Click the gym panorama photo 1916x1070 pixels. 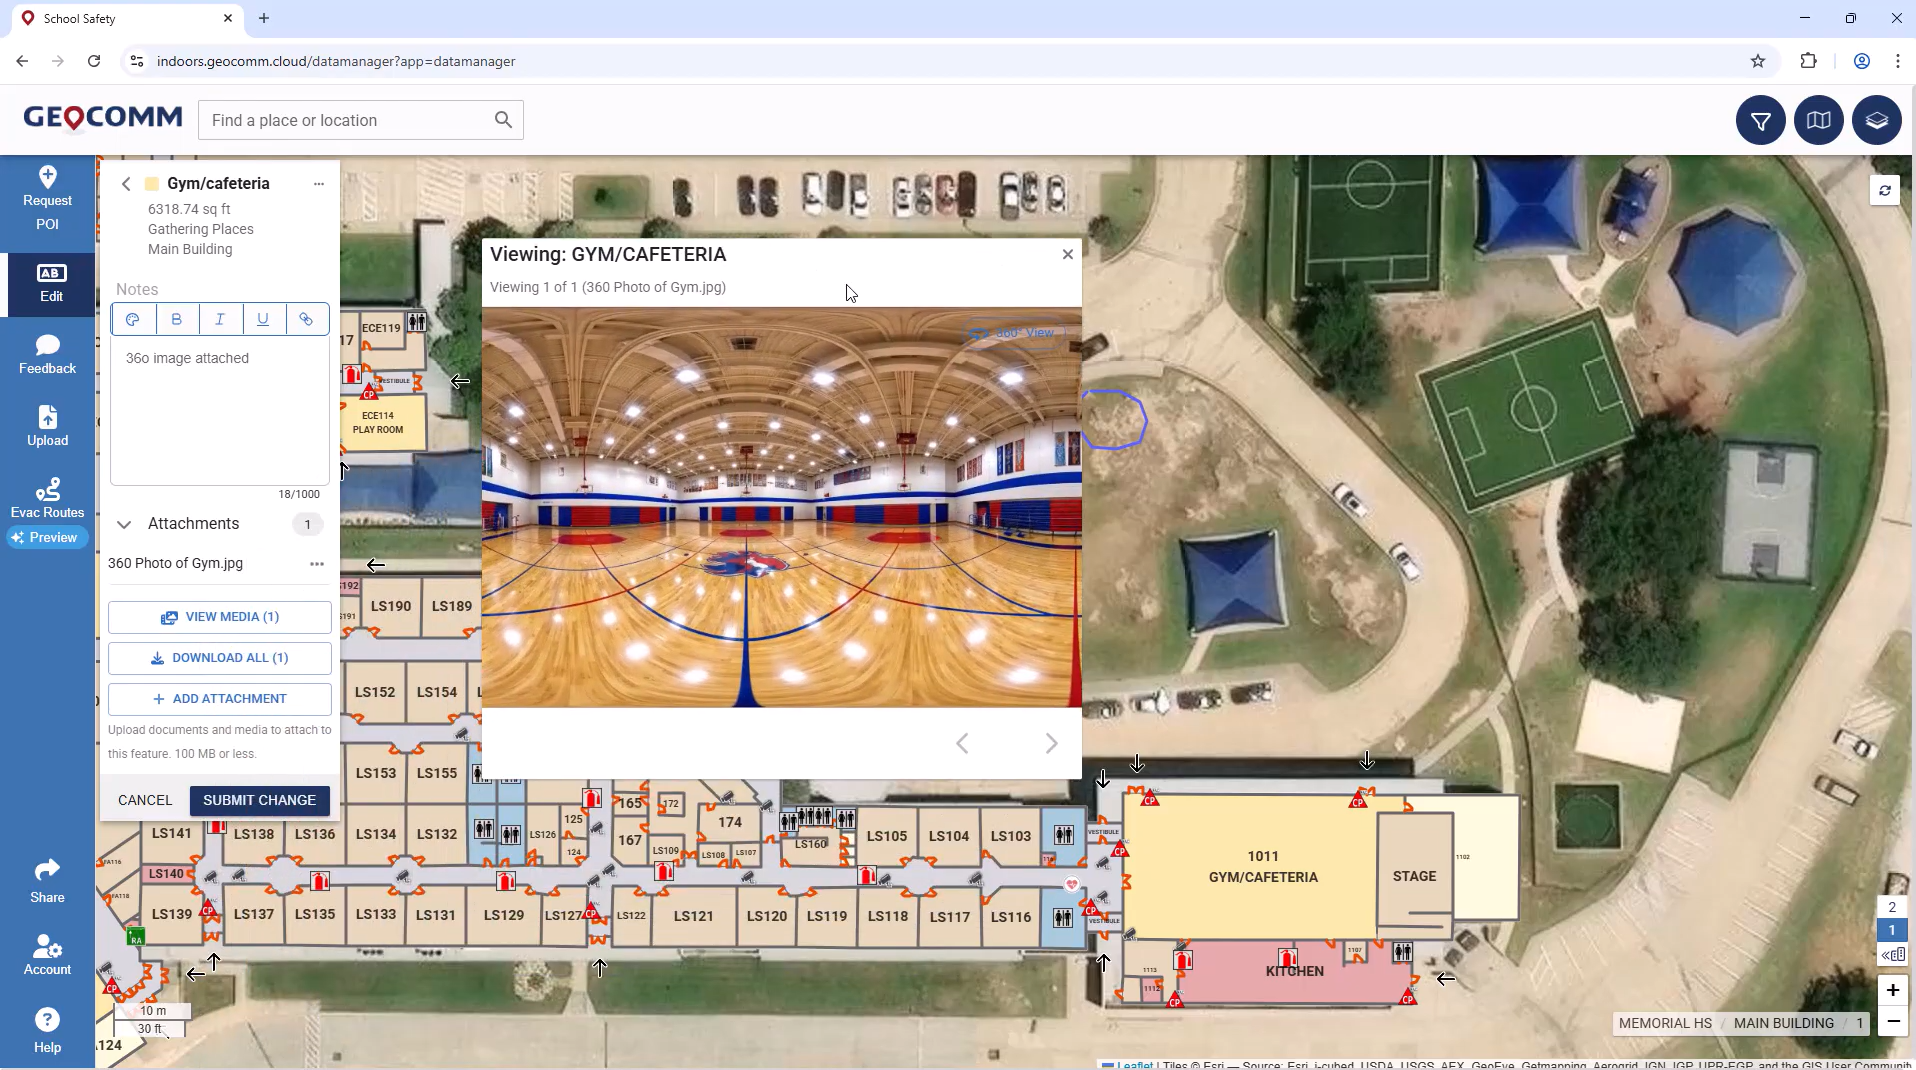[x=781, y=507]
